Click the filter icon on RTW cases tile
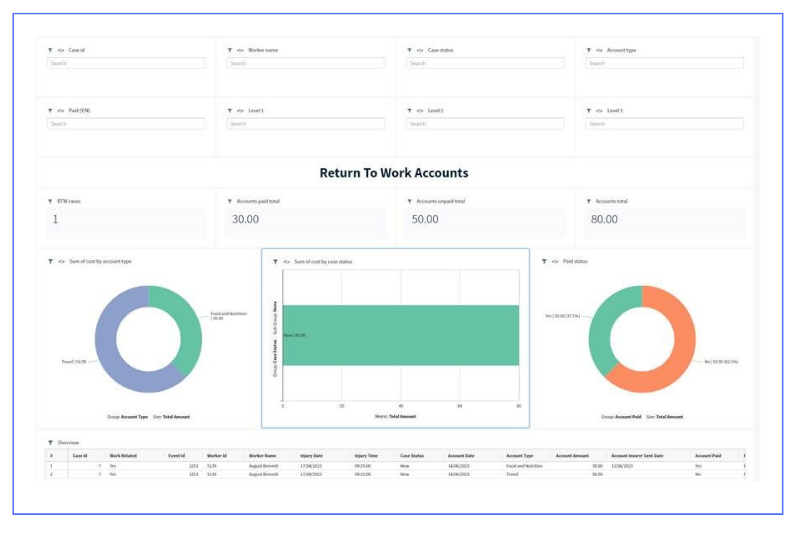 (50, 201)
